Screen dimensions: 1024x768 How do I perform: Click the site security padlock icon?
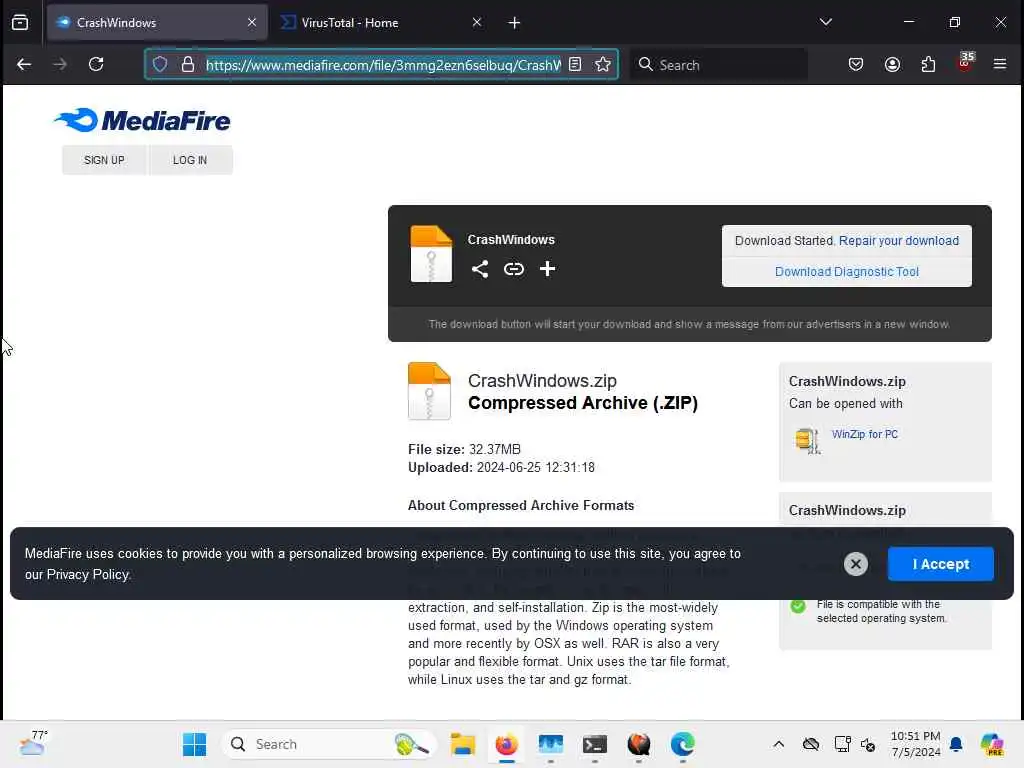(188, 64)
